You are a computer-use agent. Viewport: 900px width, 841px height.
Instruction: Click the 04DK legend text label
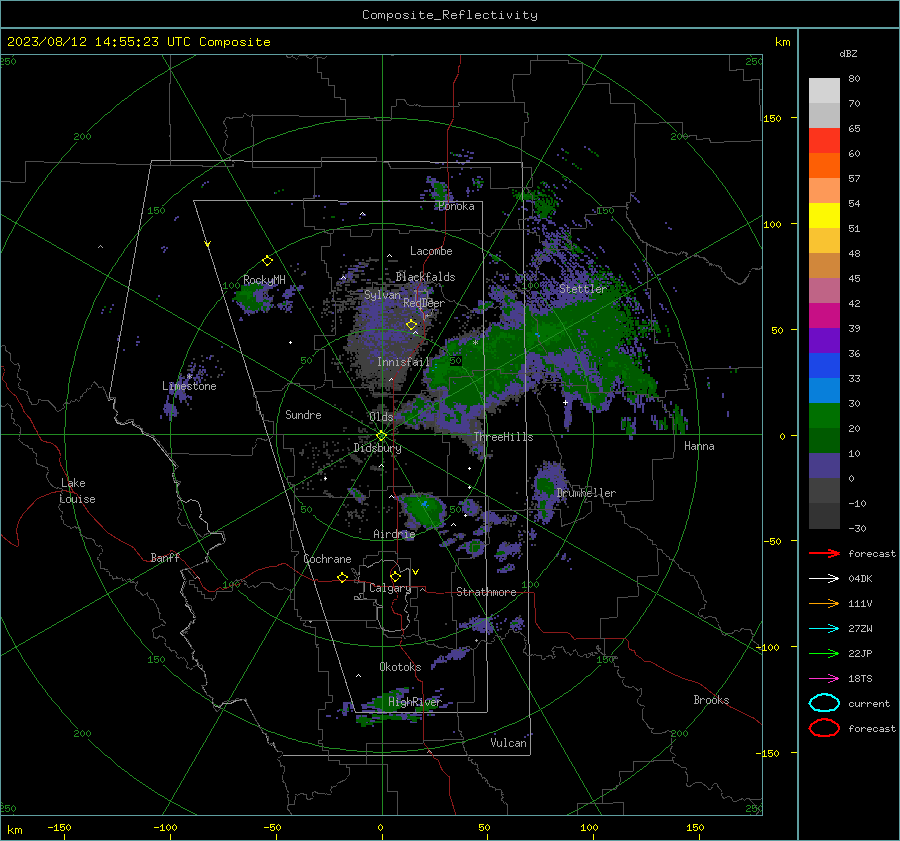860,579
